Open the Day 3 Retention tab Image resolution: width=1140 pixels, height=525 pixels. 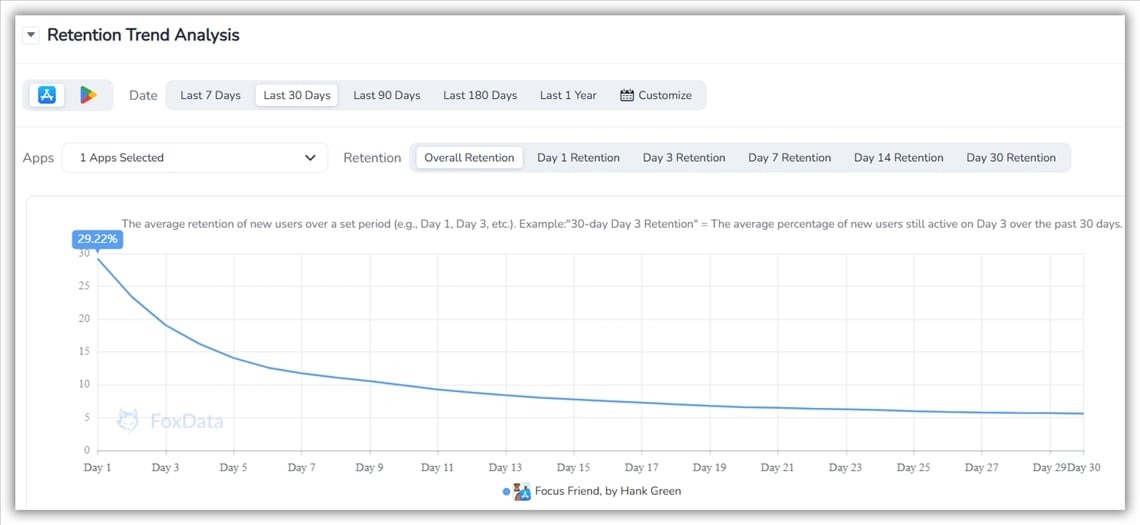pyautogui.click(x=684, y=158)
